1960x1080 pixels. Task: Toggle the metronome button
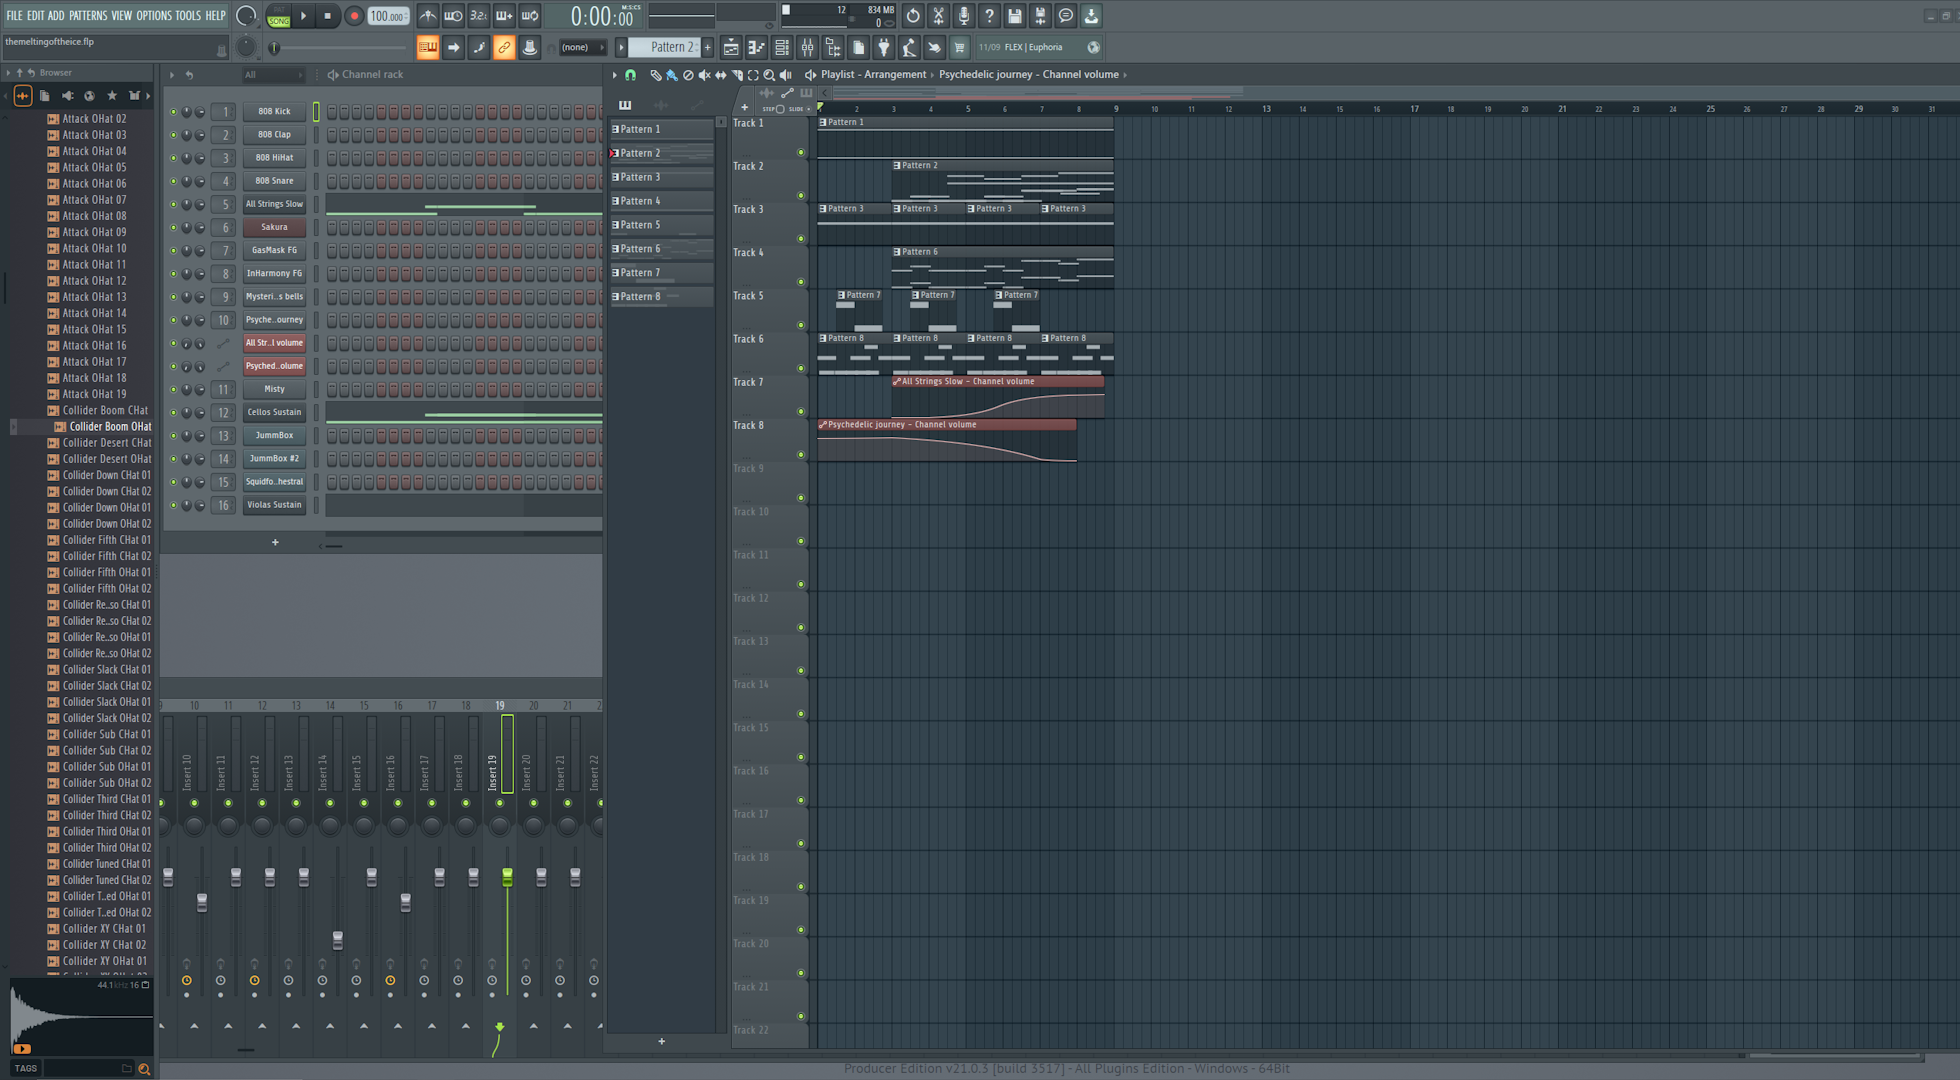point(427,16)
